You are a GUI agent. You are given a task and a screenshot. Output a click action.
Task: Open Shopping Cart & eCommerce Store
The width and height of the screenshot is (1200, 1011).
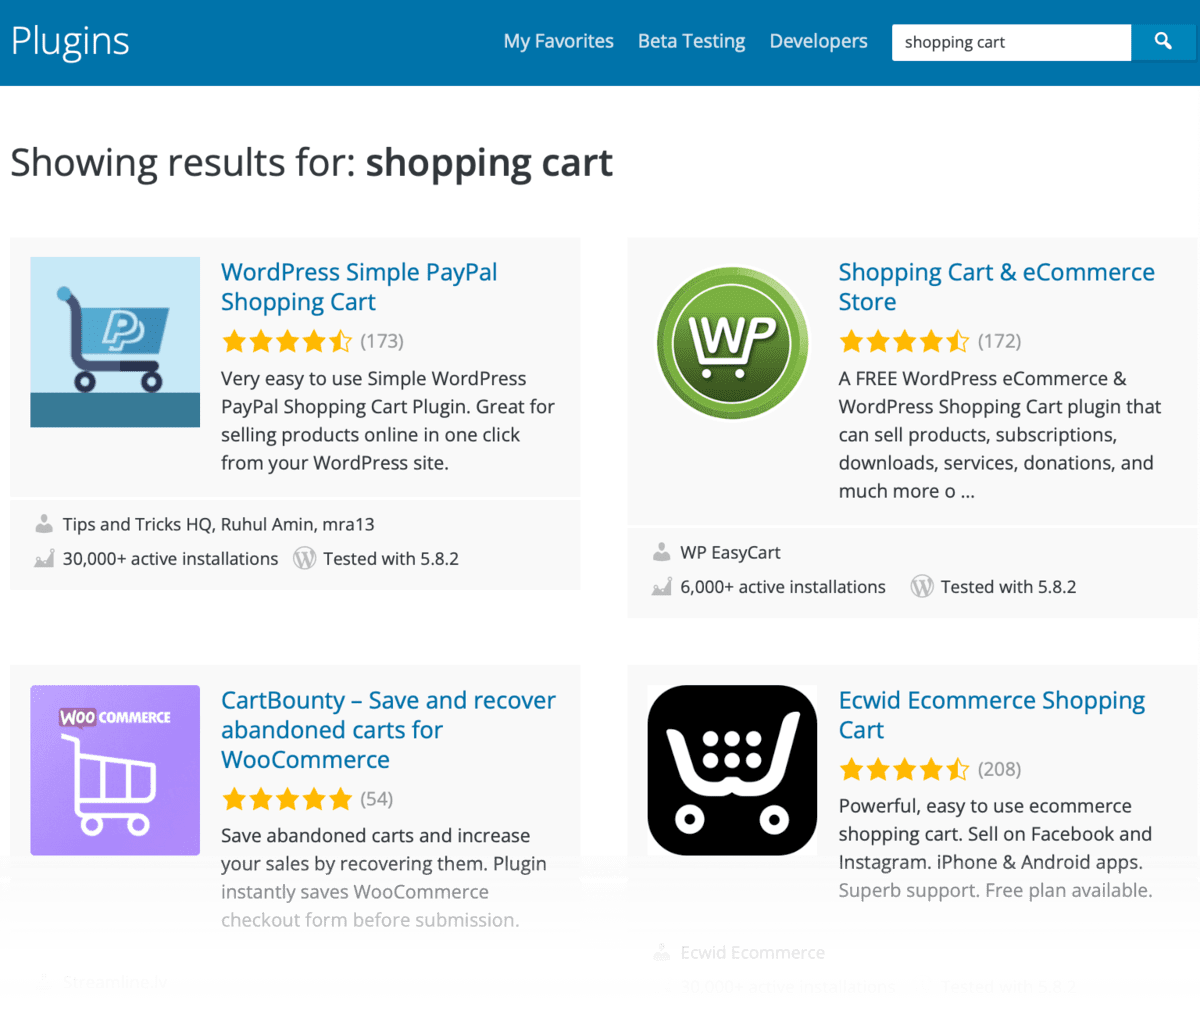[996, 286]
